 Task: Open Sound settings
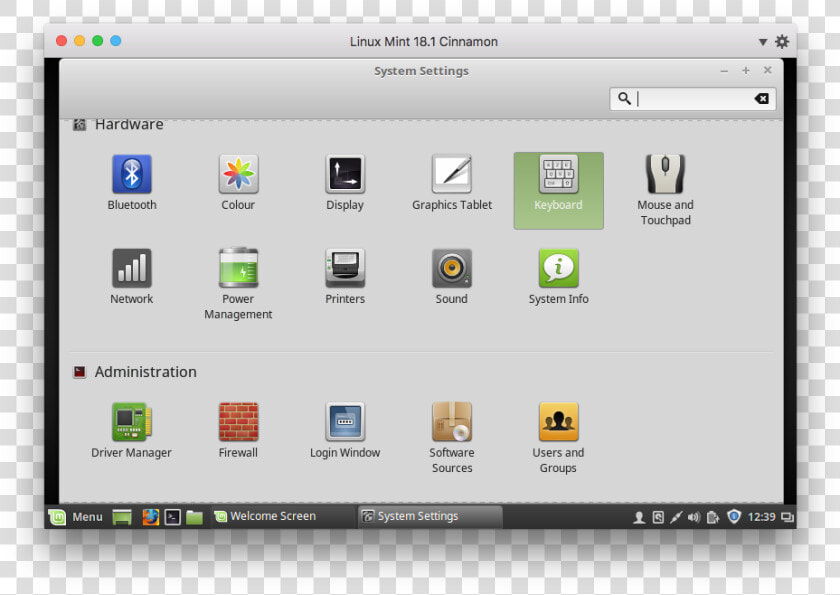click(452, 277)
